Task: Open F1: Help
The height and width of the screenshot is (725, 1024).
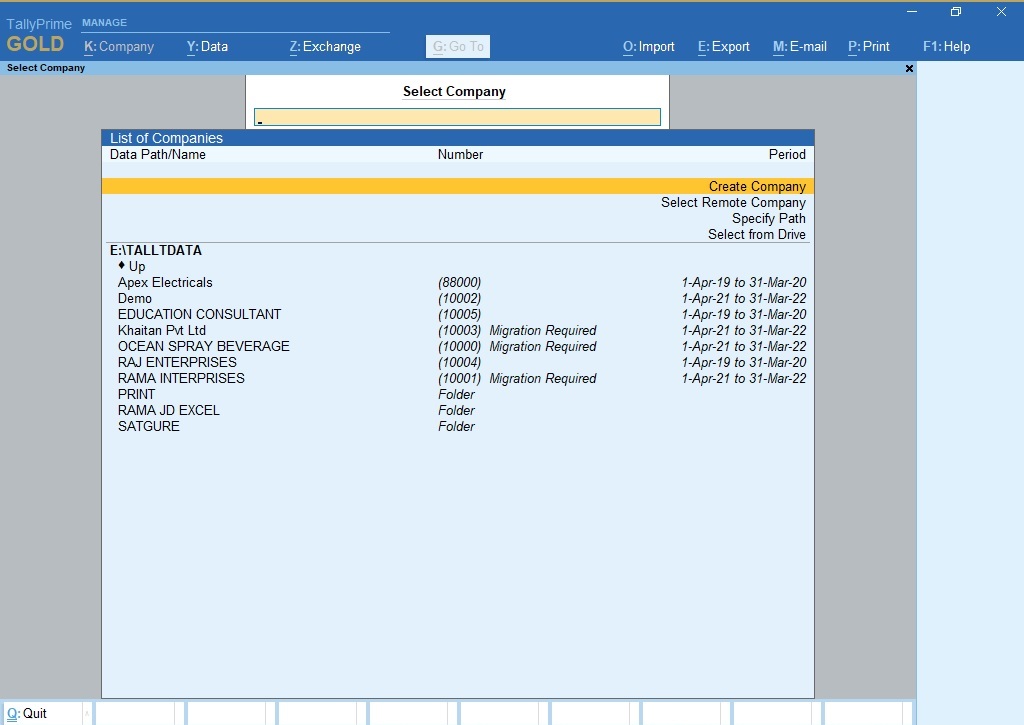Action: (x=946, y=46)
